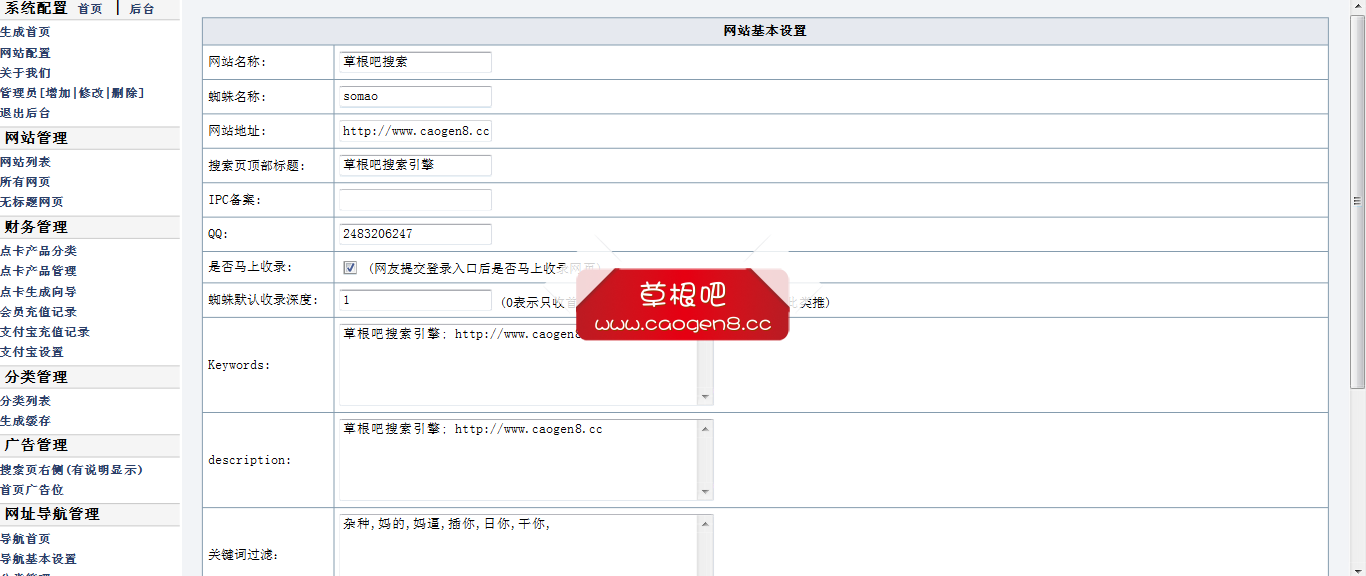The width and height of the screenshot is (1366, 576).
Task: Open 网站配置 settings page
Action: 23,52
